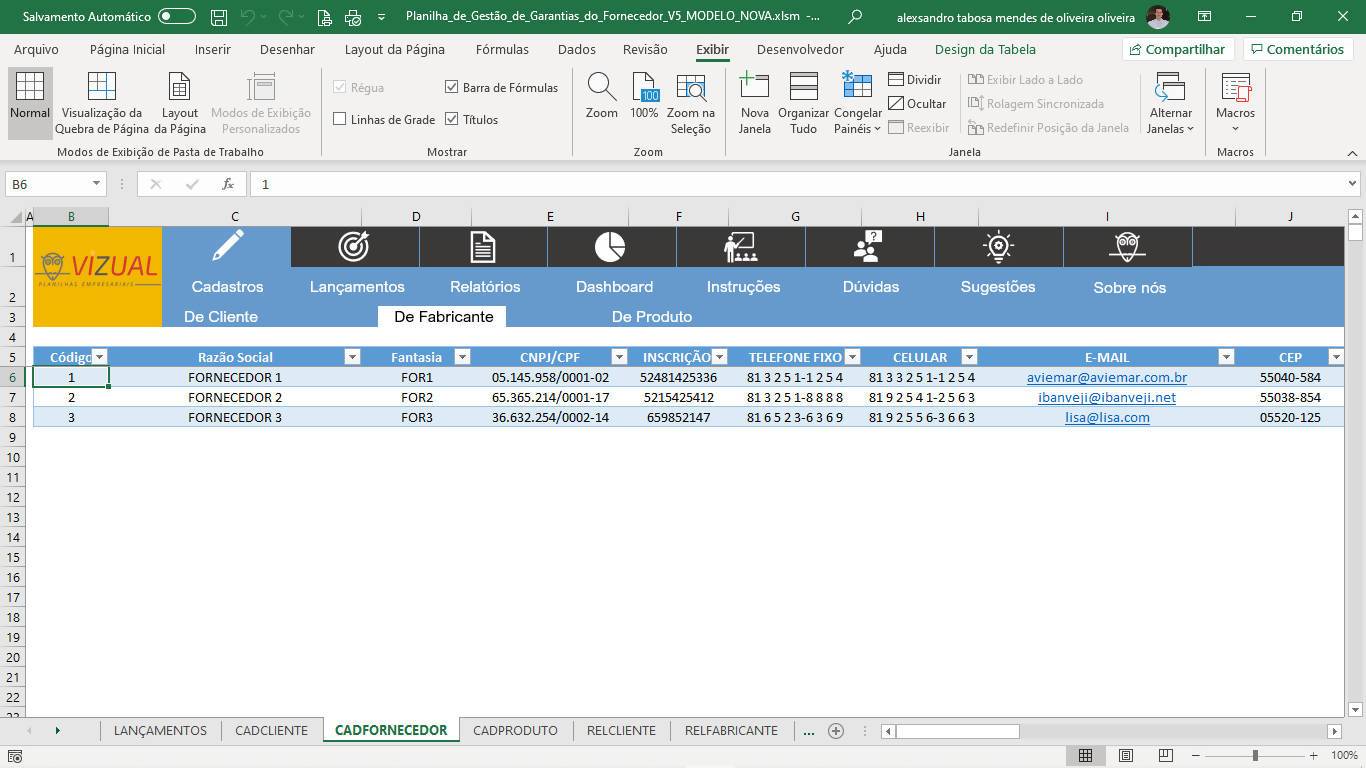This screenshot has width=1366, height=768.
Task: Open the Razão Social filter dropdown
Action: point(352,357)
